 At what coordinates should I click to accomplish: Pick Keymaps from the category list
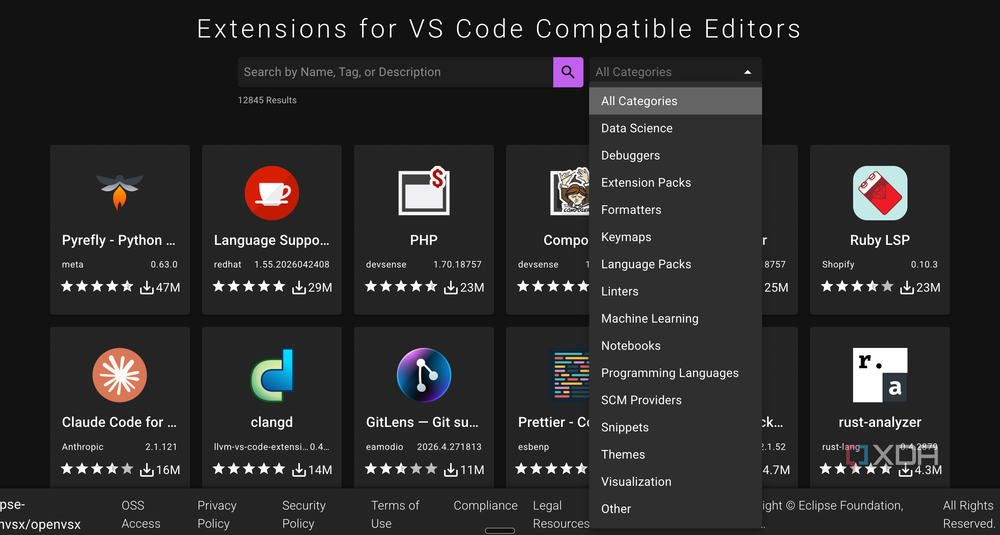pyautogui.click(x=675, y=237)
